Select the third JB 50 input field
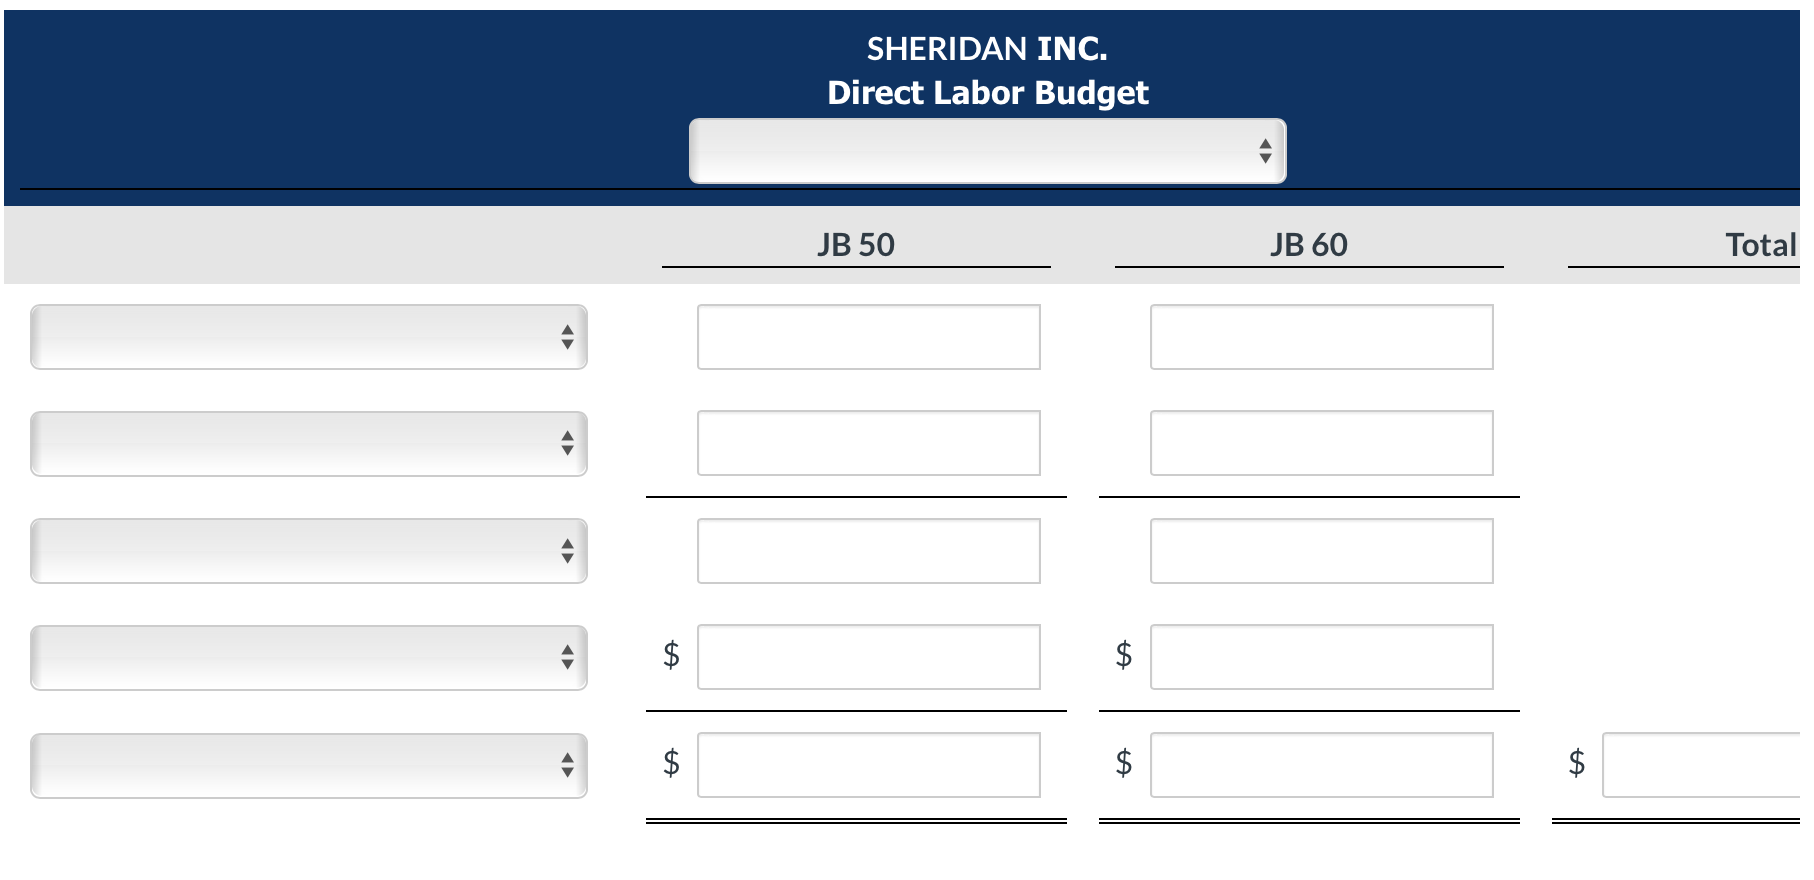Screen dimensions: 1814x880 pyautogui.click(x=869, y=551)
